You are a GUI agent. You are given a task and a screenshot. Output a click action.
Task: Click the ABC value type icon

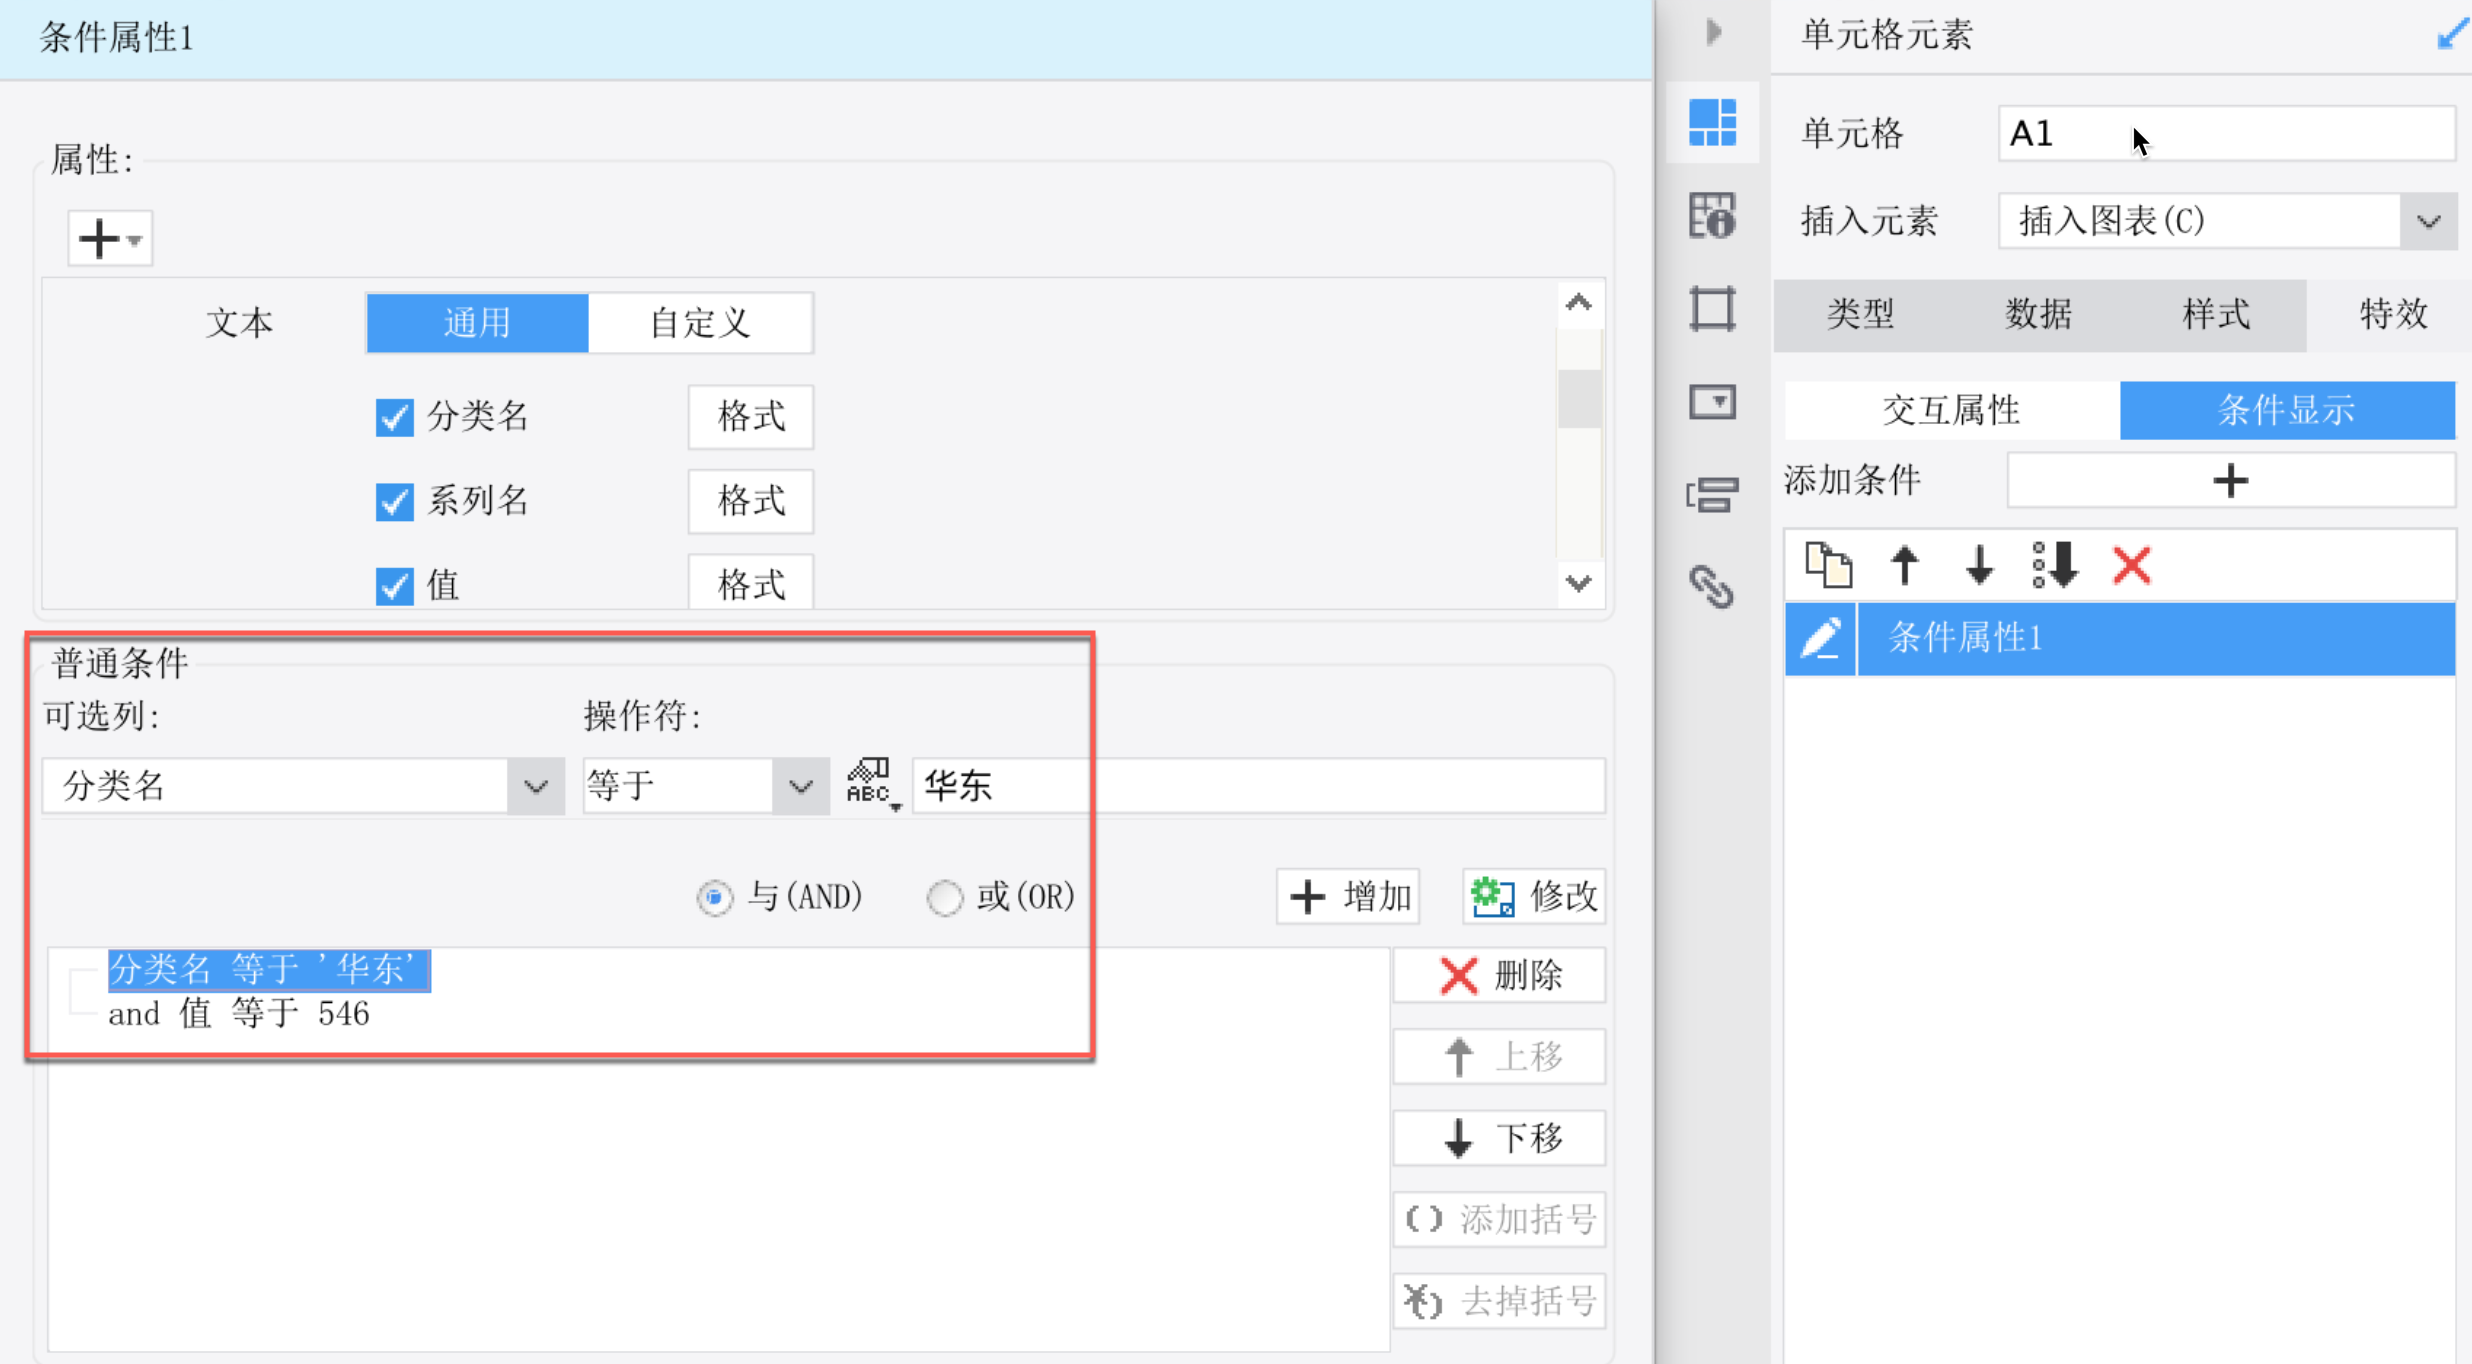870,783
